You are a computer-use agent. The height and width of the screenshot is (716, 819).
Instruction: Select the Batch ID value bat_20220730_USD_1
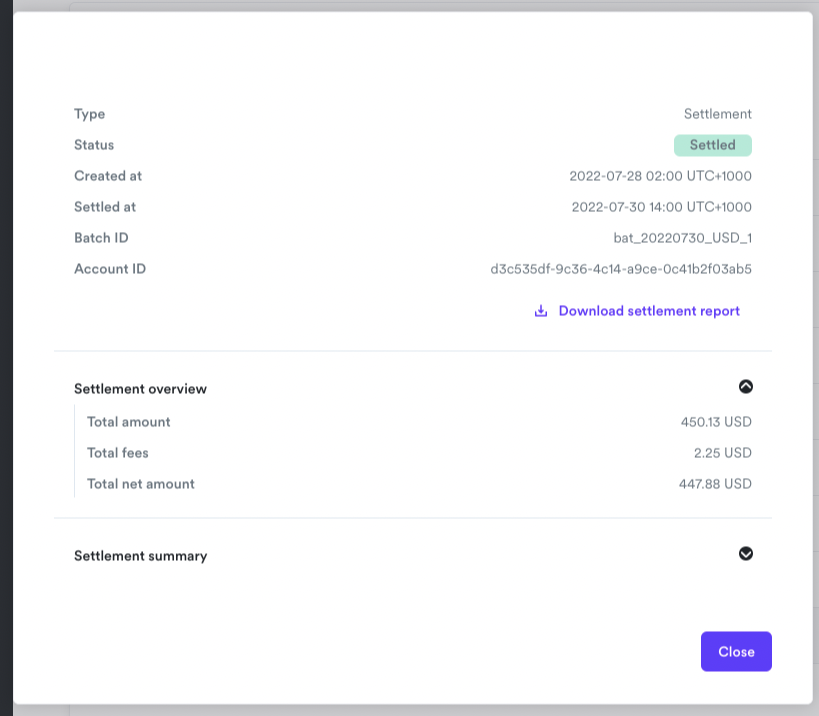pyautogui.click(x=682, y=238)
